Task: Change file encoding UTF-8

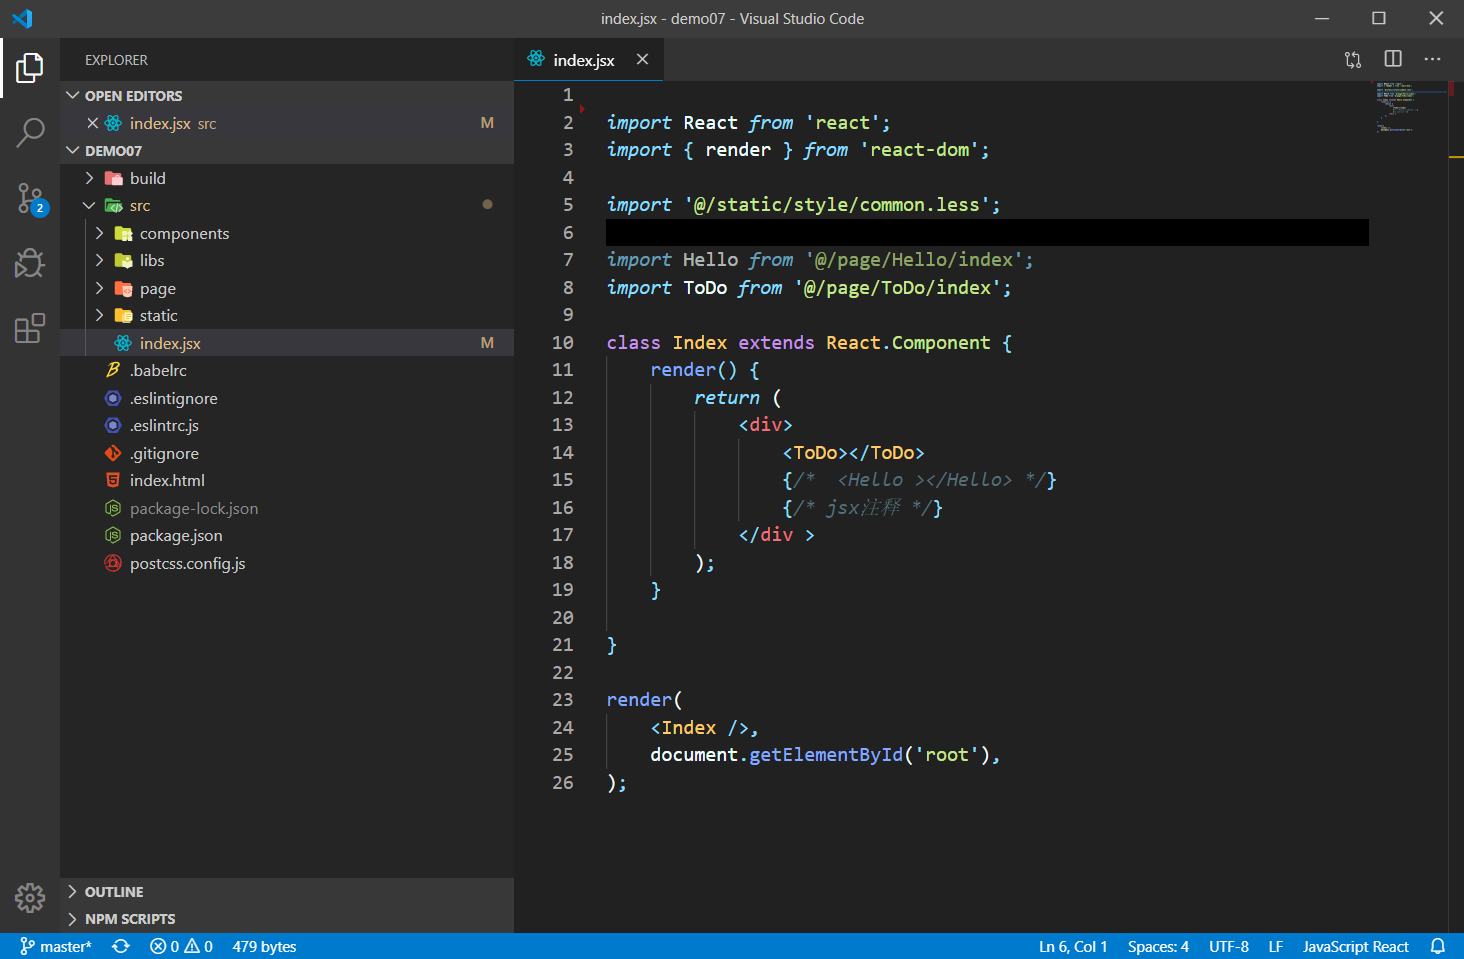Action: coord(1229,946)
